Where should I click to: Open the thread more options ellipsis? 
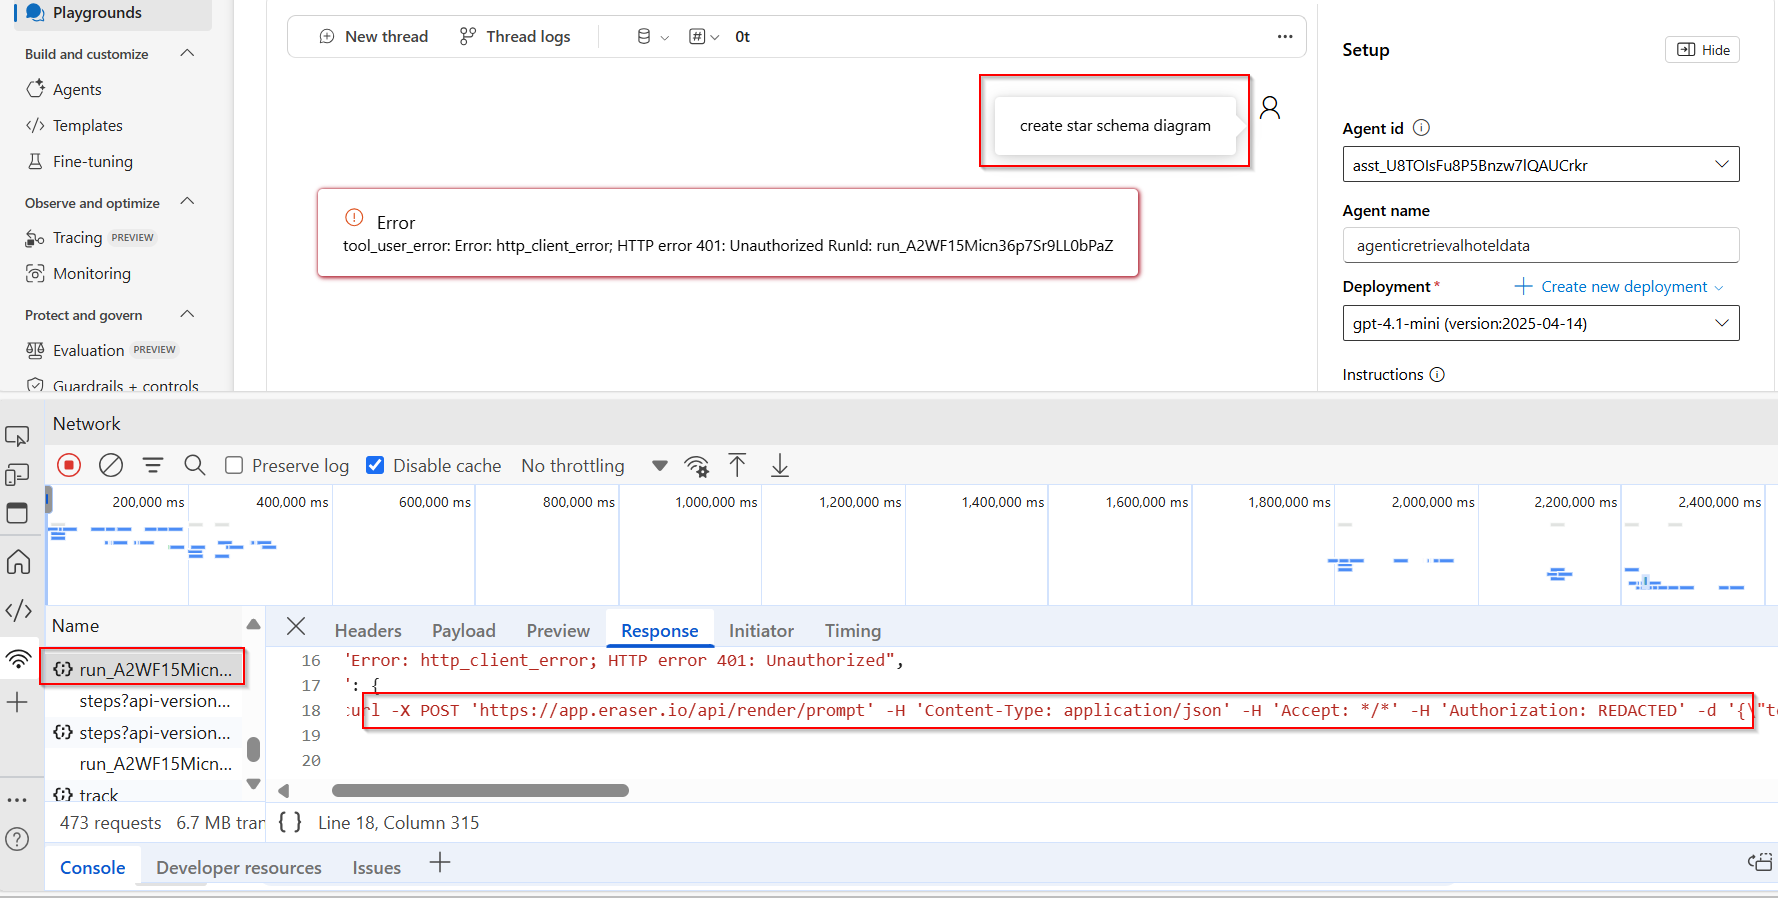pyautogui.click(x=1285, y=36)
